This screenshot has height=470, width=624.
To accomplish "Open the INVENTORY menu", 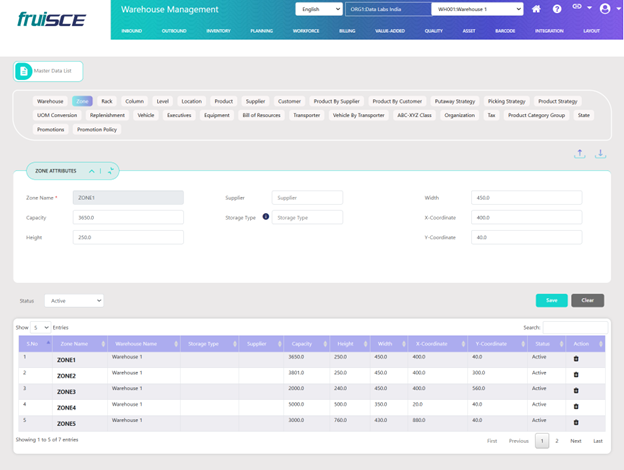I will click(218, 31).
